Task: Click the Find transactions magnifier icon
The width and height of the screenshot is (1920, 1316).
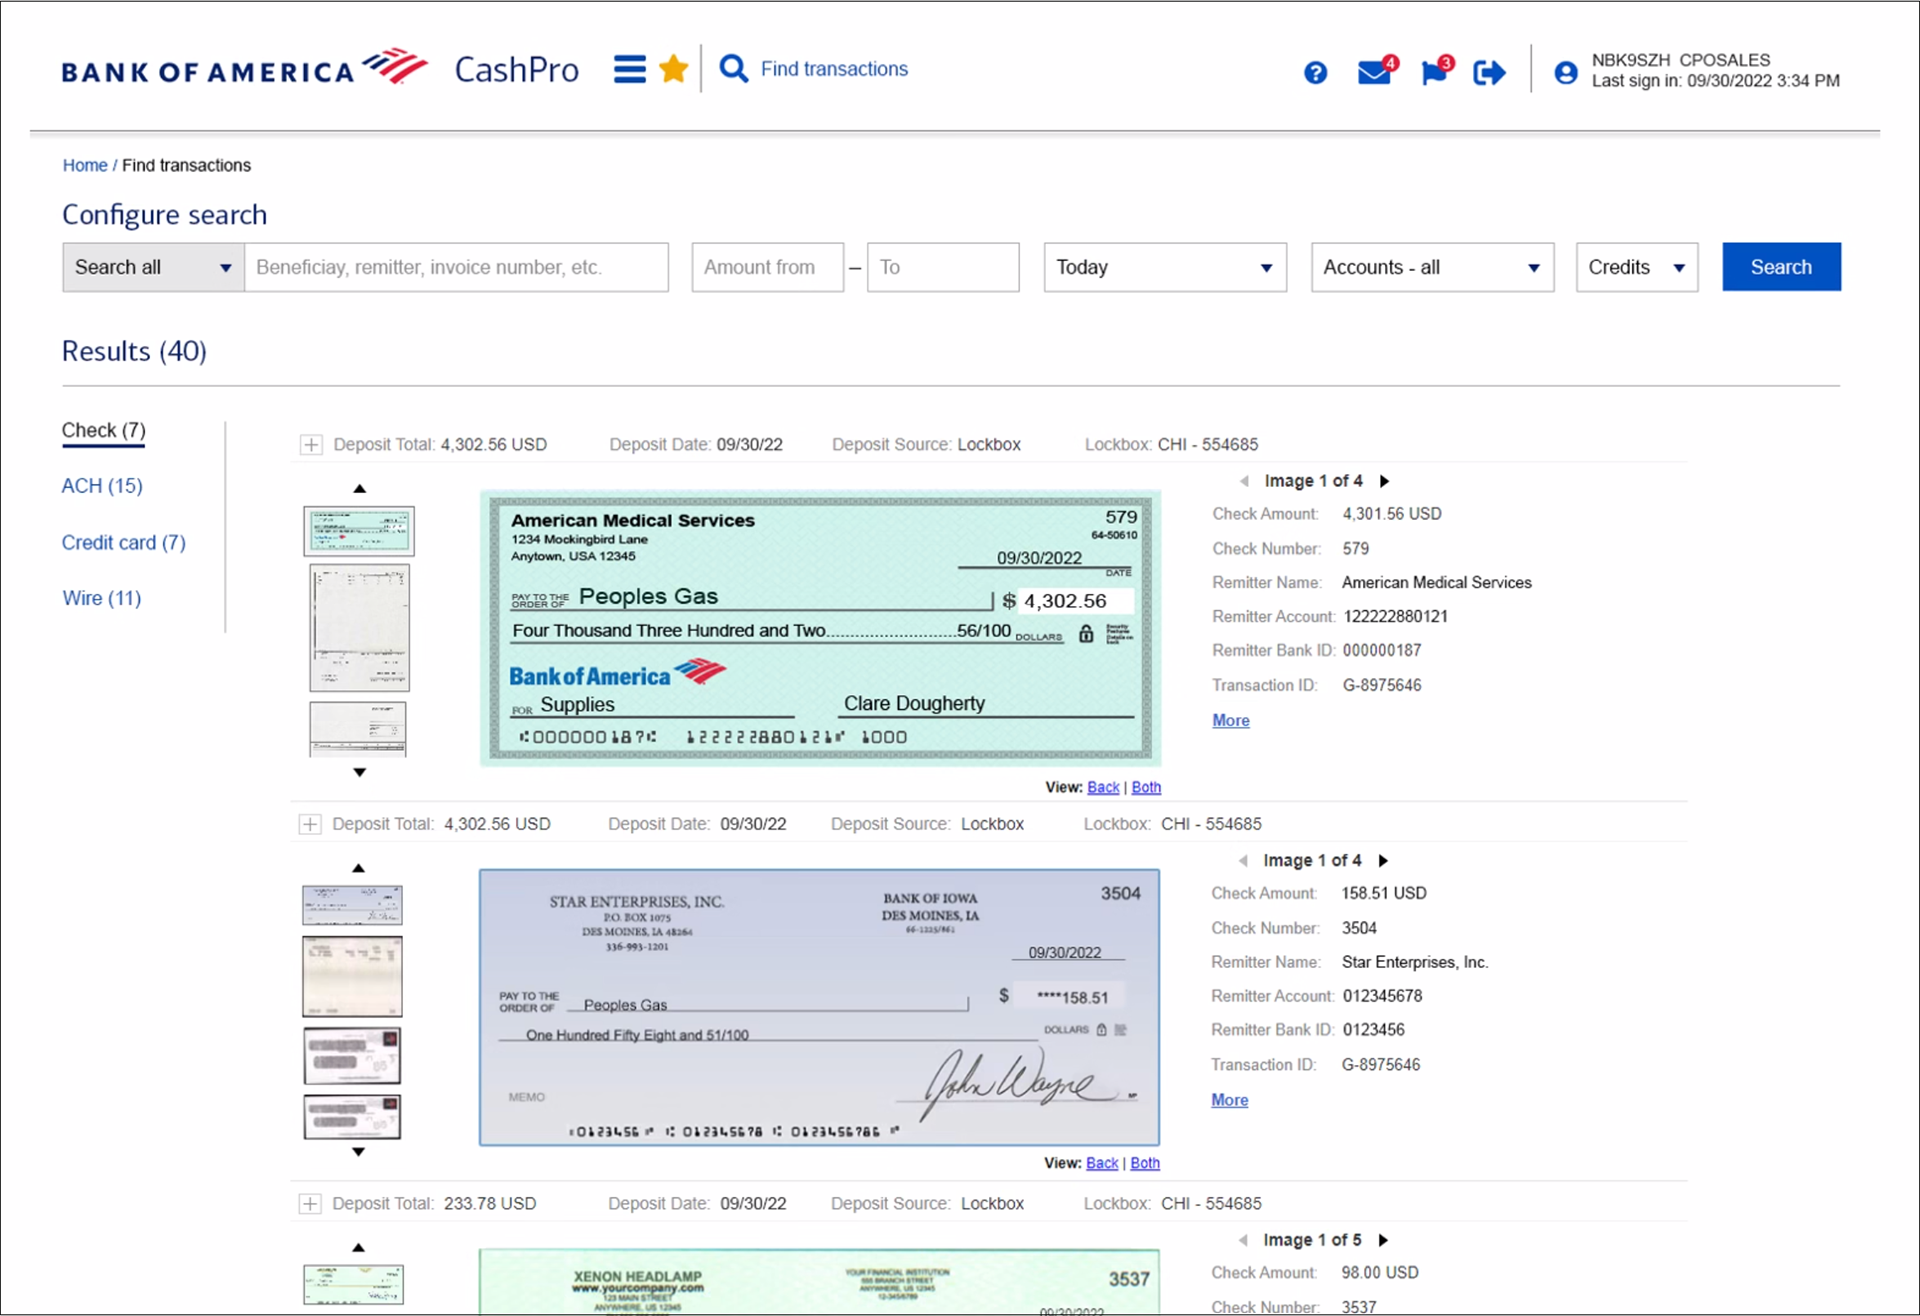Action: [x=734, y=69]
